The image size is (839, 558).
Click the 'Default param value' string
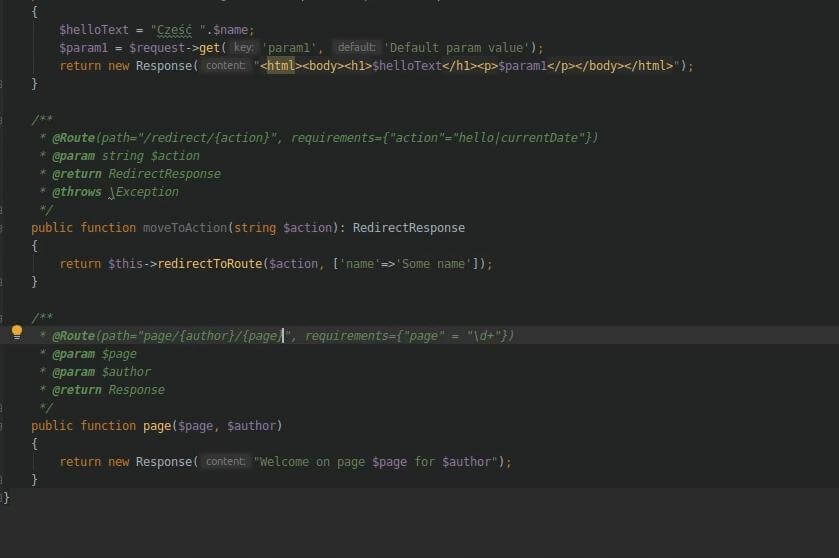point(456,48)
